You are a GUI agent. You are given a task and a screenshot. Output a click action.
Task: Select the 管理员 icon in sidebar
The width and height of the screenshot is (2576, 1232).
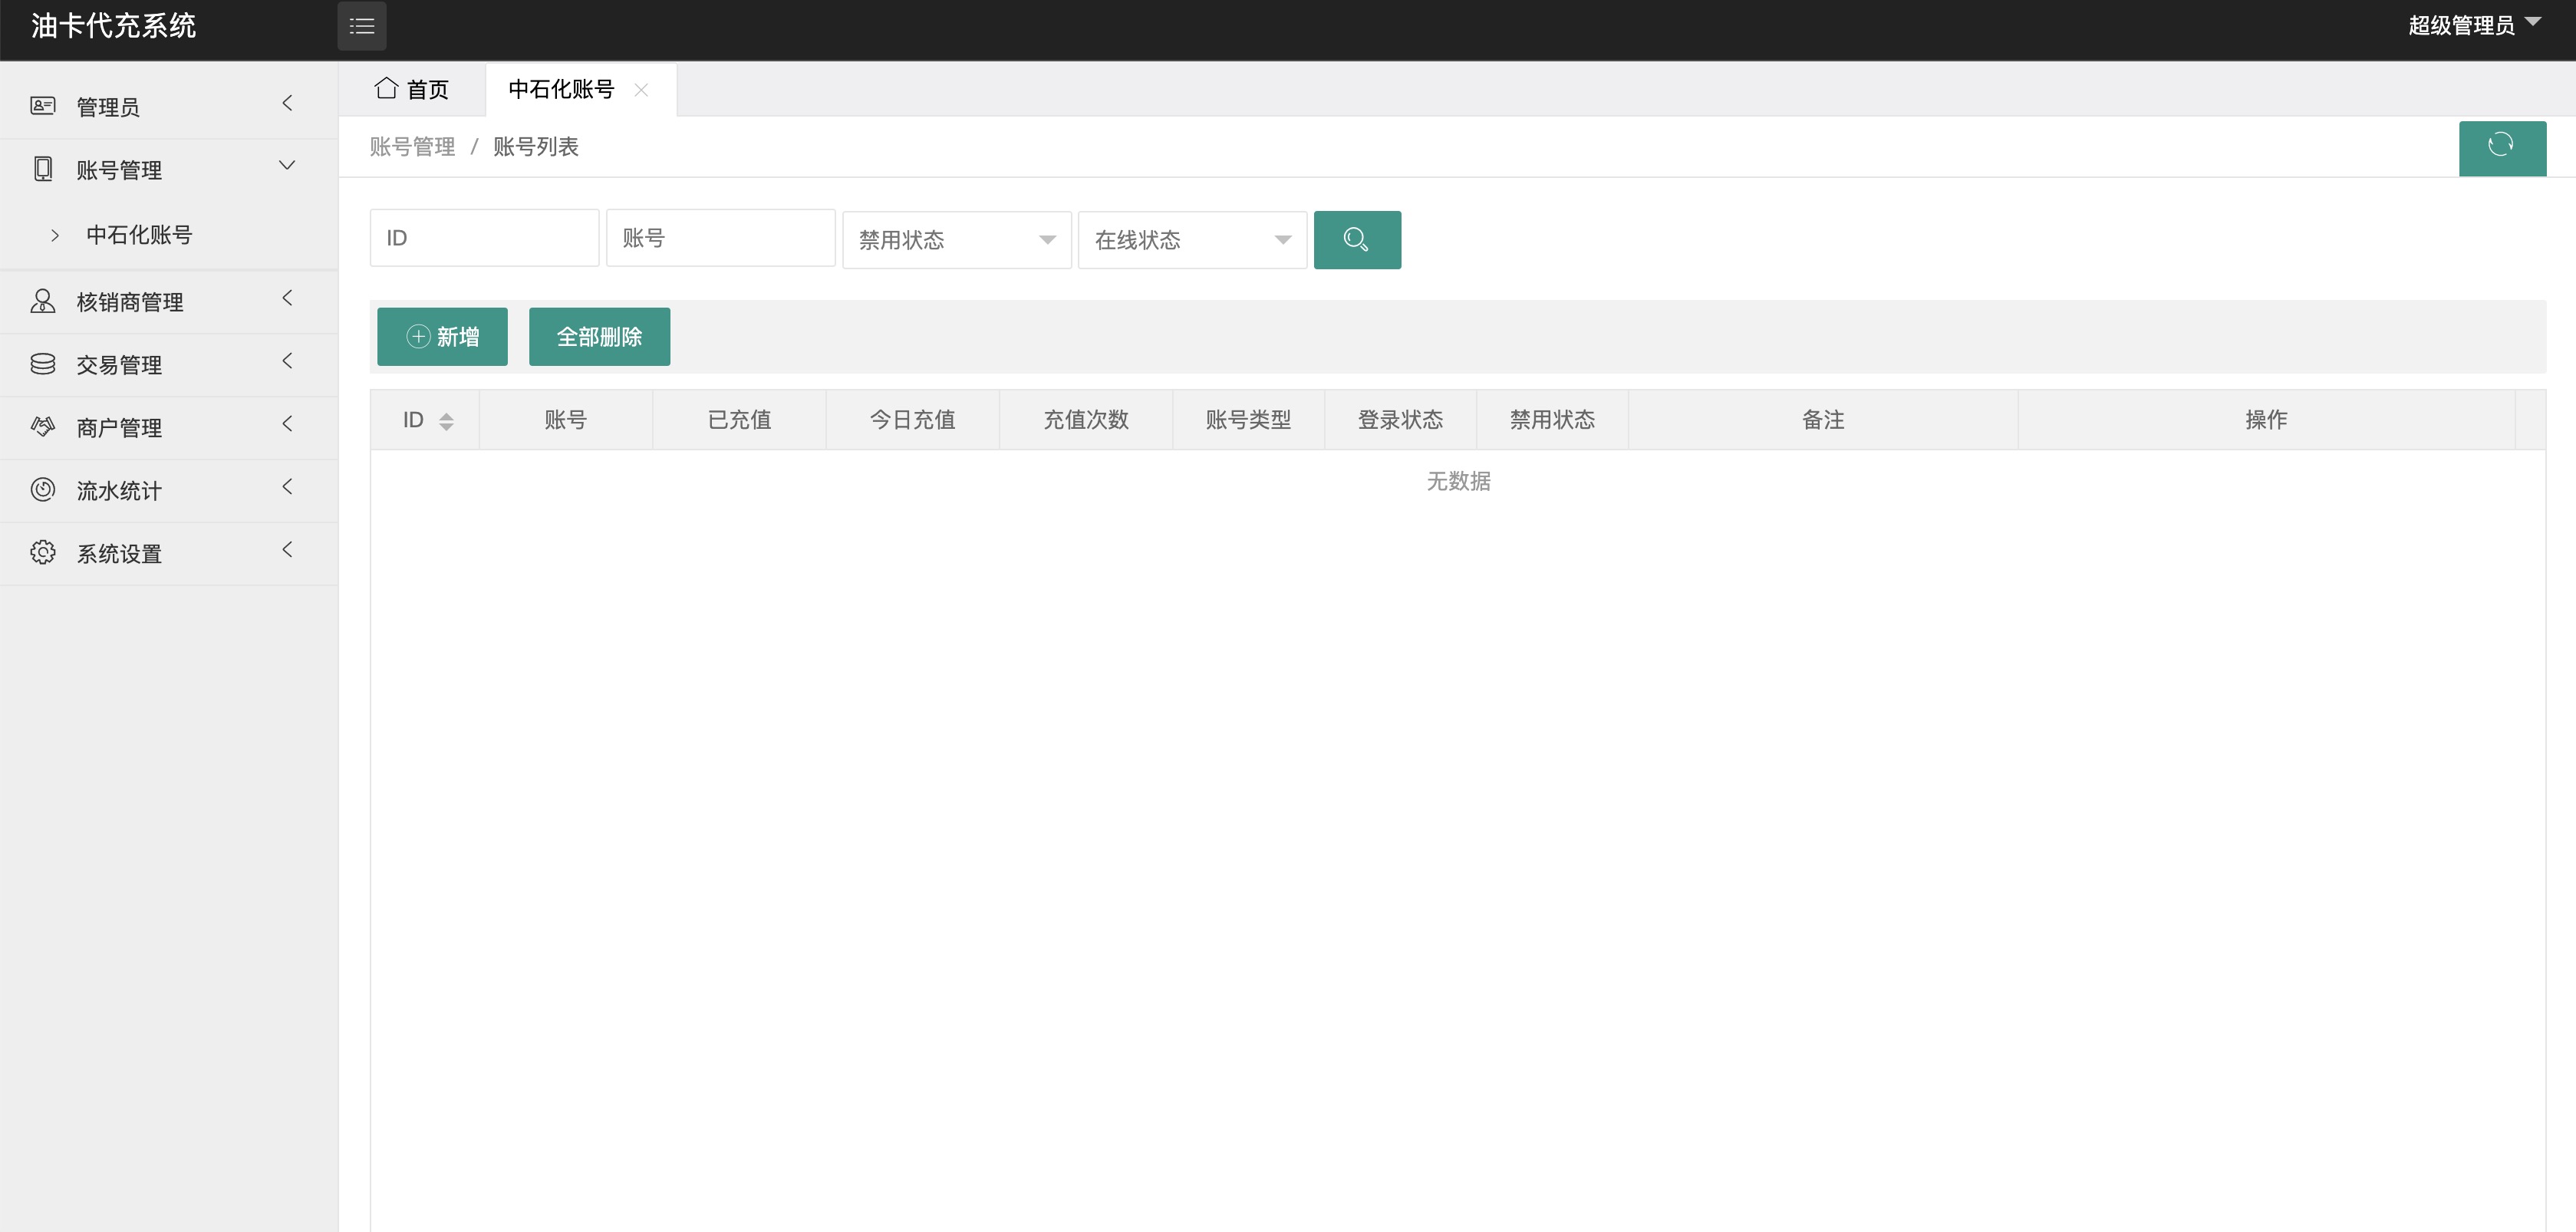(x=43, y=104)
